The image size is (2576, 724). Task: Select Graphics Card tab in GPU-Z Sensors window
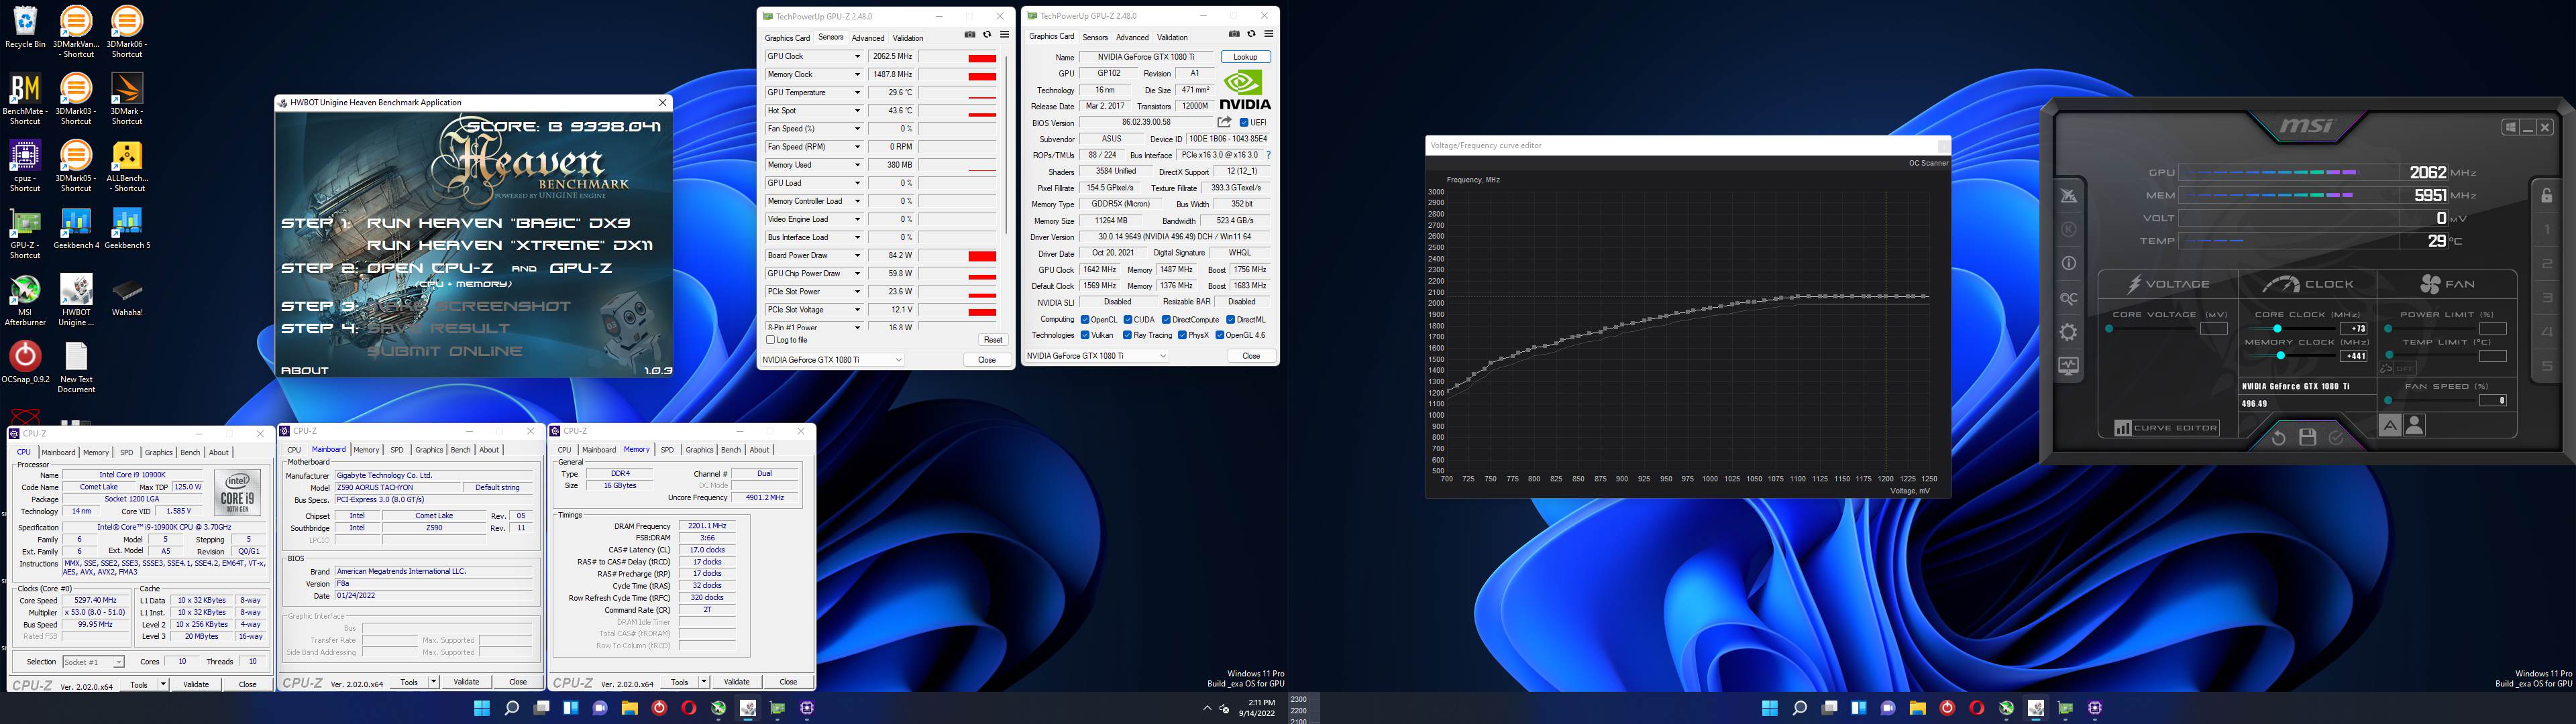[x=787, y=38]
